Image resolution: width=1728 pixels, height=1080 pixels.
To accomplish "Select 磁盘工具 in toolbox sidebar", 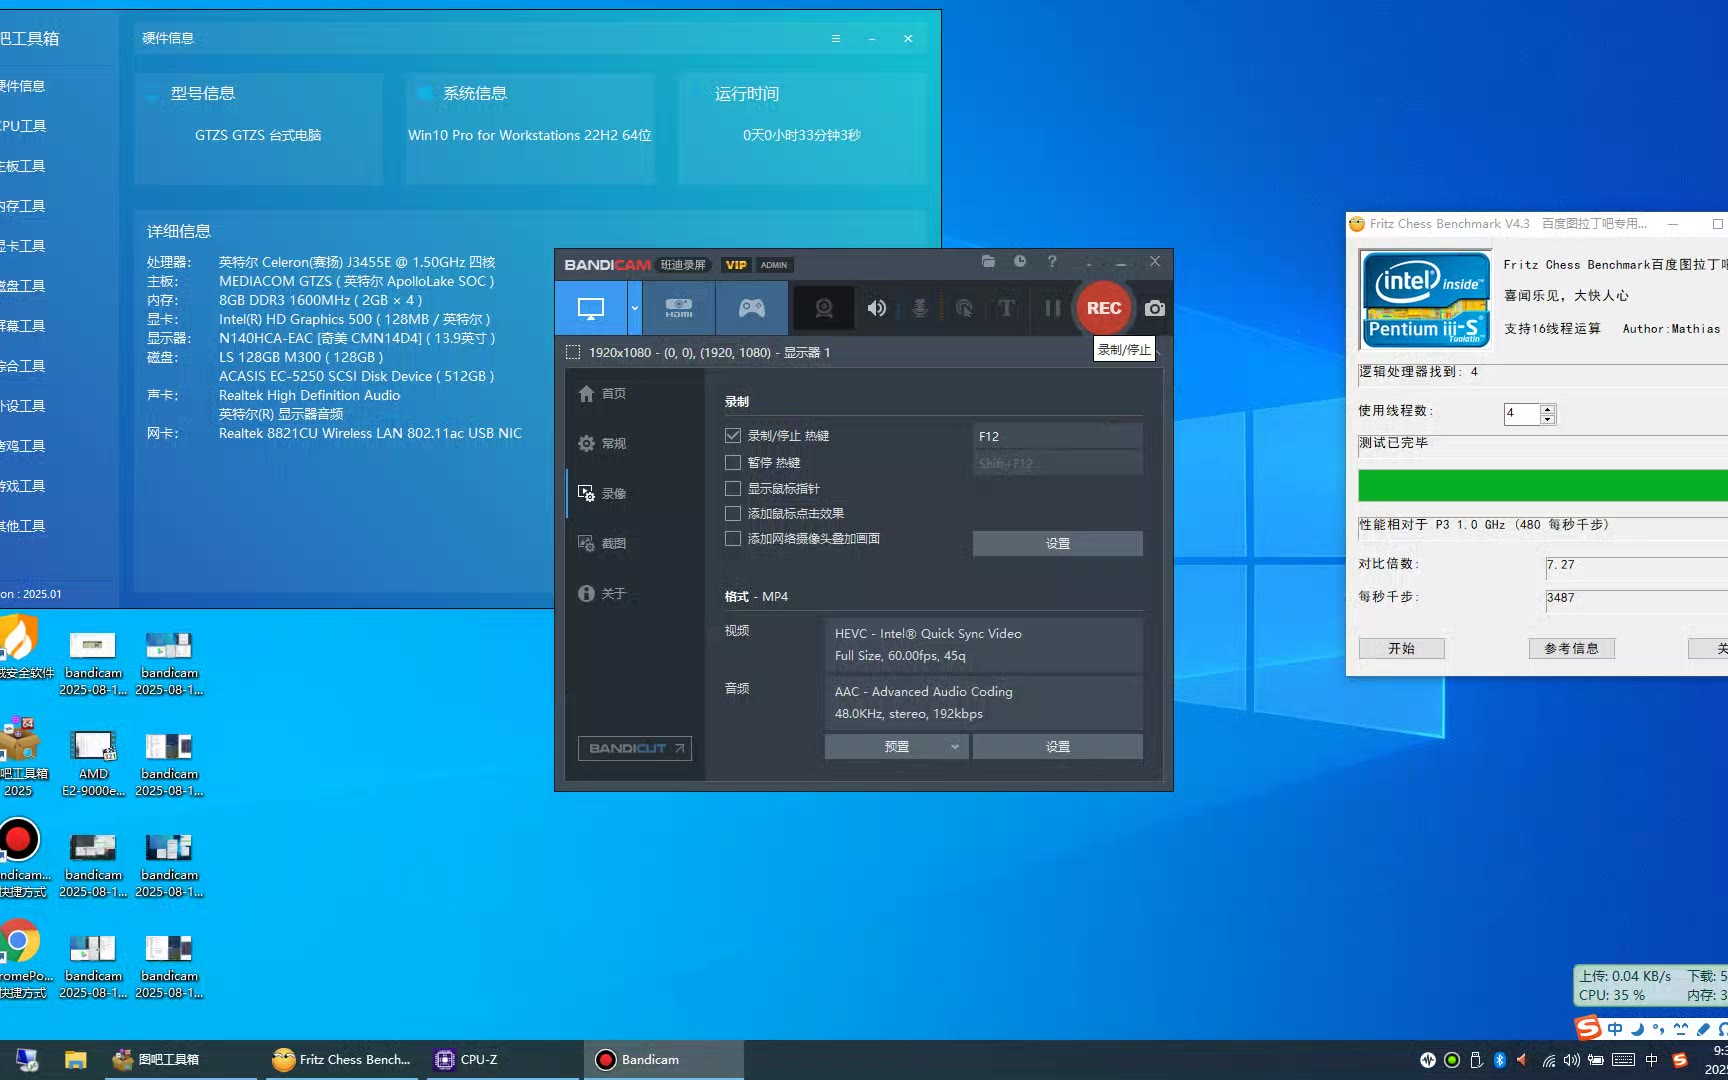I will [24, 286].
